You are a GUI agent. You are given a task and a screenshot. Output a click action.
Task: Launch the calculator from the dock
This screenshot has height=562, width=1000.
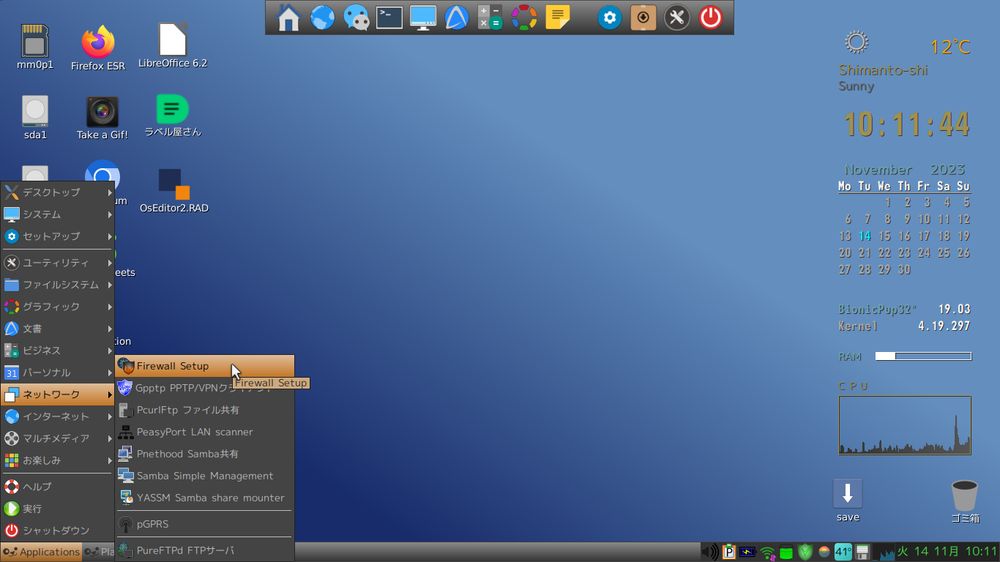(x=490, y=17)
